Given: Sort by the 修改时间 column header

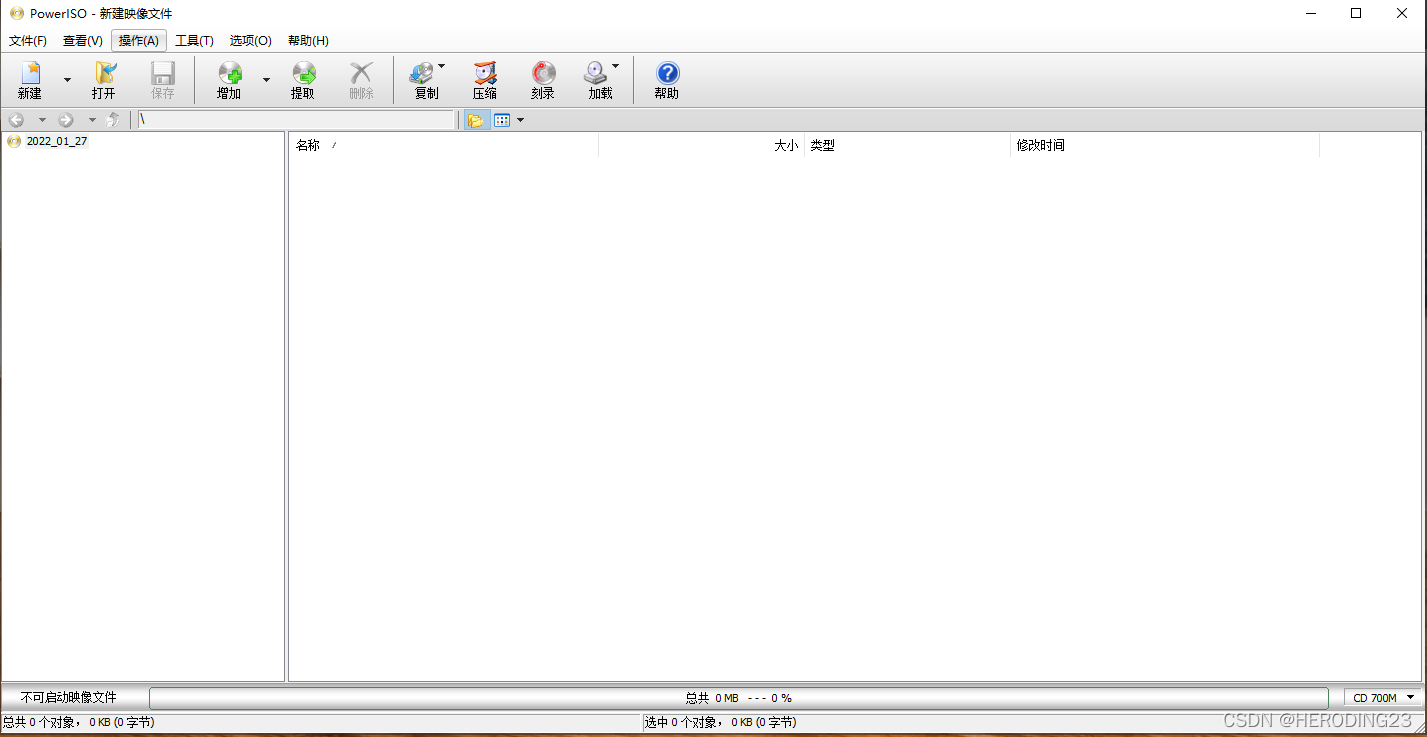Looking at the screenshot, I should [1165, 146].
